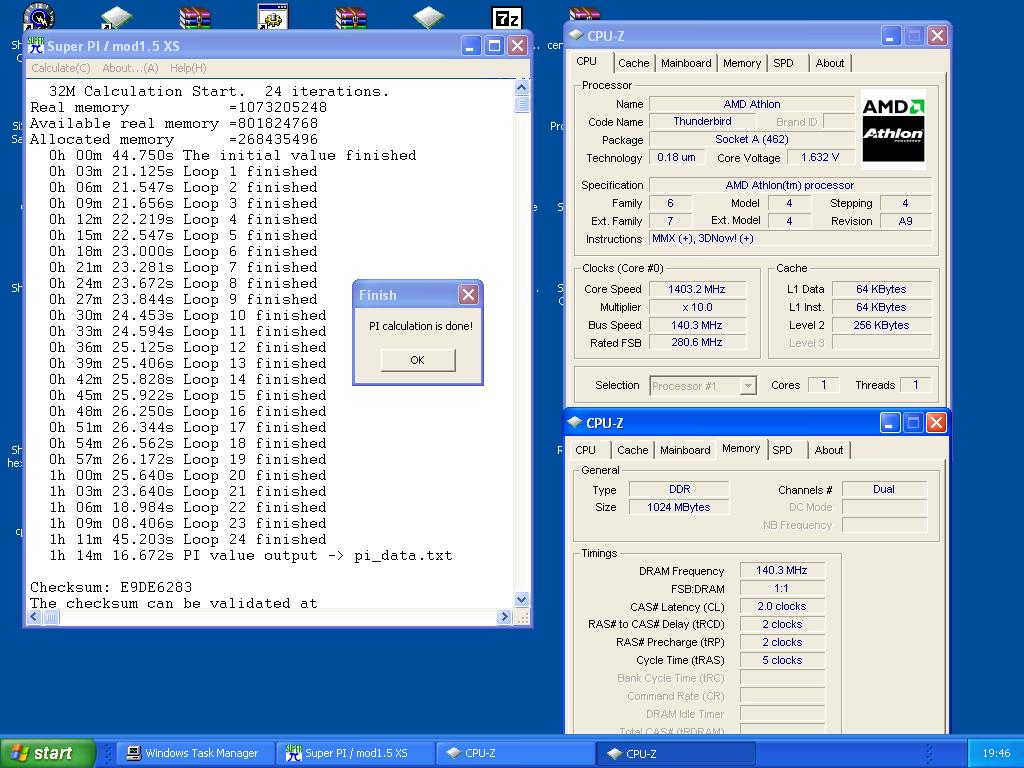Image resolution: width=1024 pixels, height=768 pixels.
Task: Click the title bar icon of the CPU-Z window showing Timings
Action: [x=575, y=423]
